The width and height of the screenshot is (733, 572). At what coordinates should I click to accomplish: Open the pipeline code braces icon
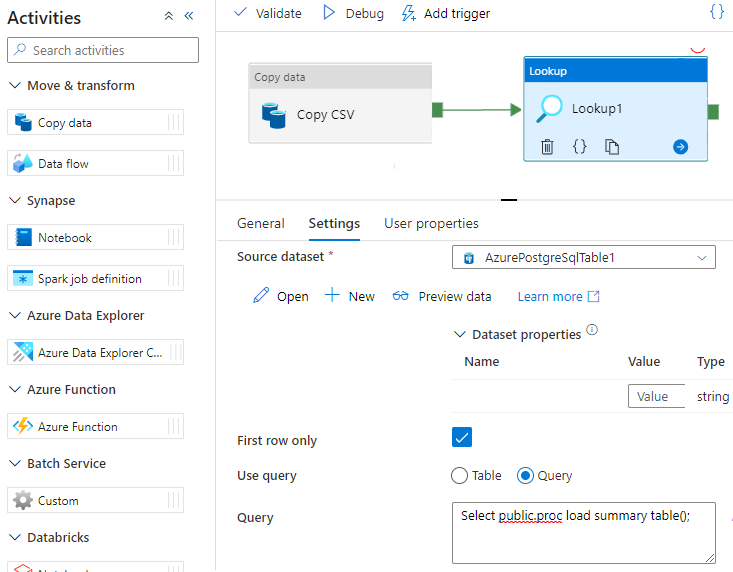tap(717, 11)
